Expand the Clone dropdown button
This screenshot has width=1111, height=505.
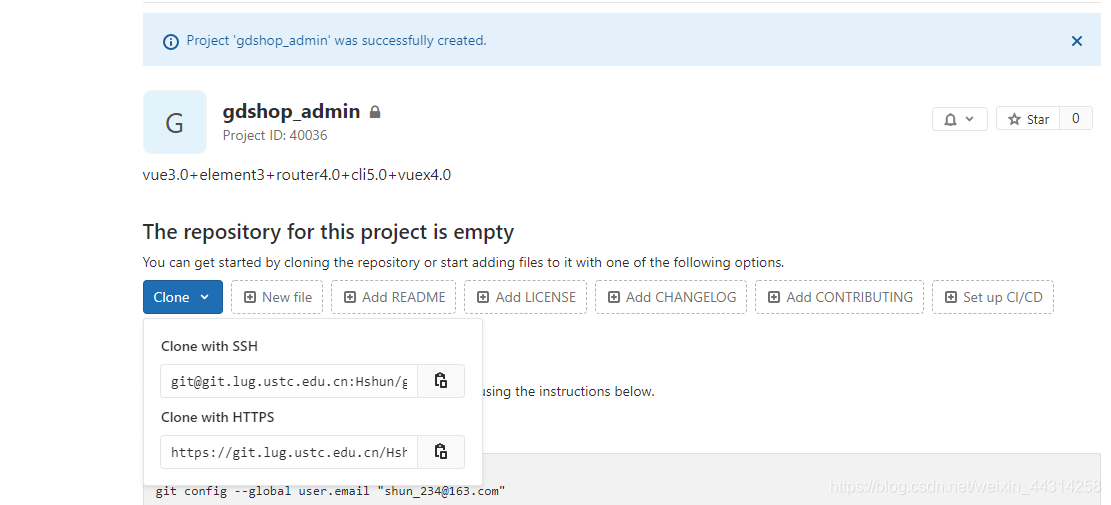(x=183, y=297)
